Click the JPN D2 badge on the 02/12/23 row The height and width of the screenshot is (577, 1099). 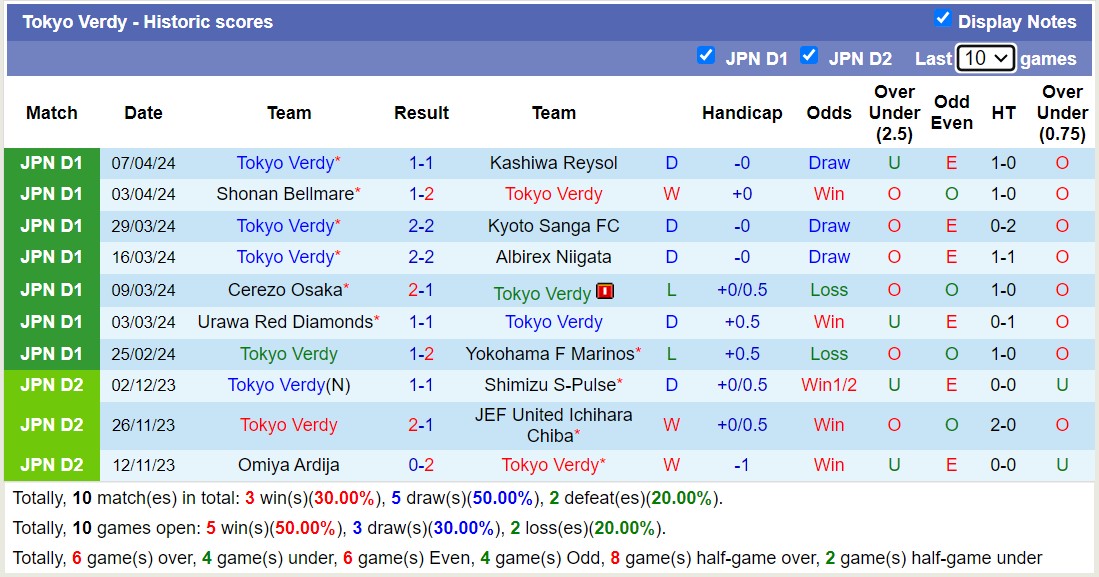click(x=51, y=385)
